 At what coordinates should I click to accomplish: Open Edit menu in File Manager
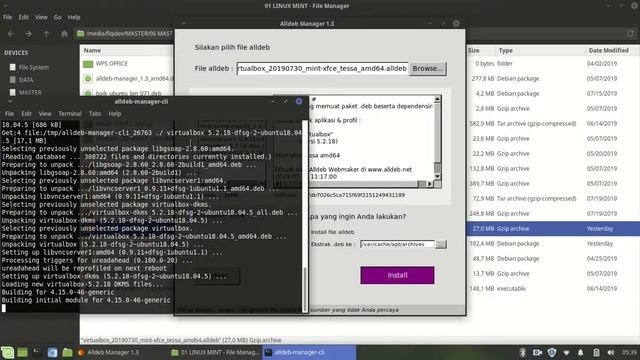point(24,17)
